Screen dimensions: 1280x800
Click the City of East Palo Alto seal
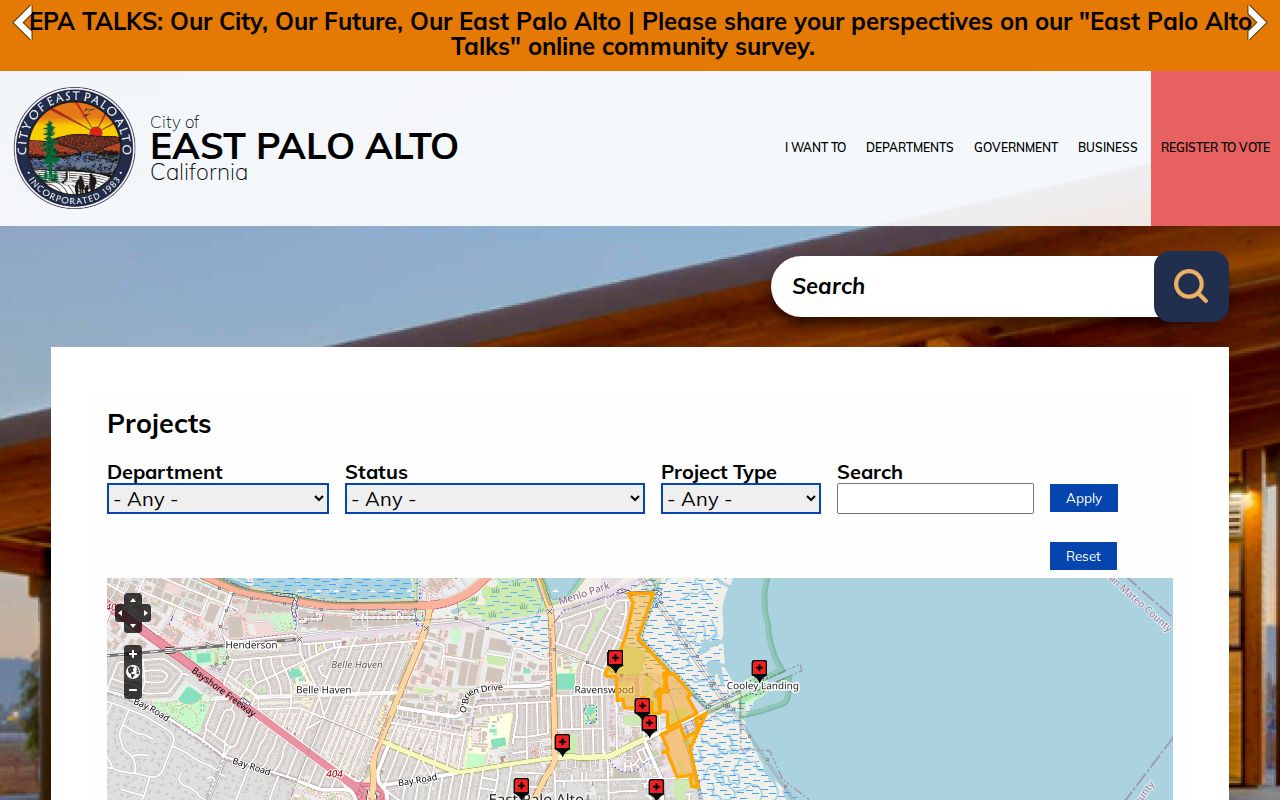tap(74, 148)
